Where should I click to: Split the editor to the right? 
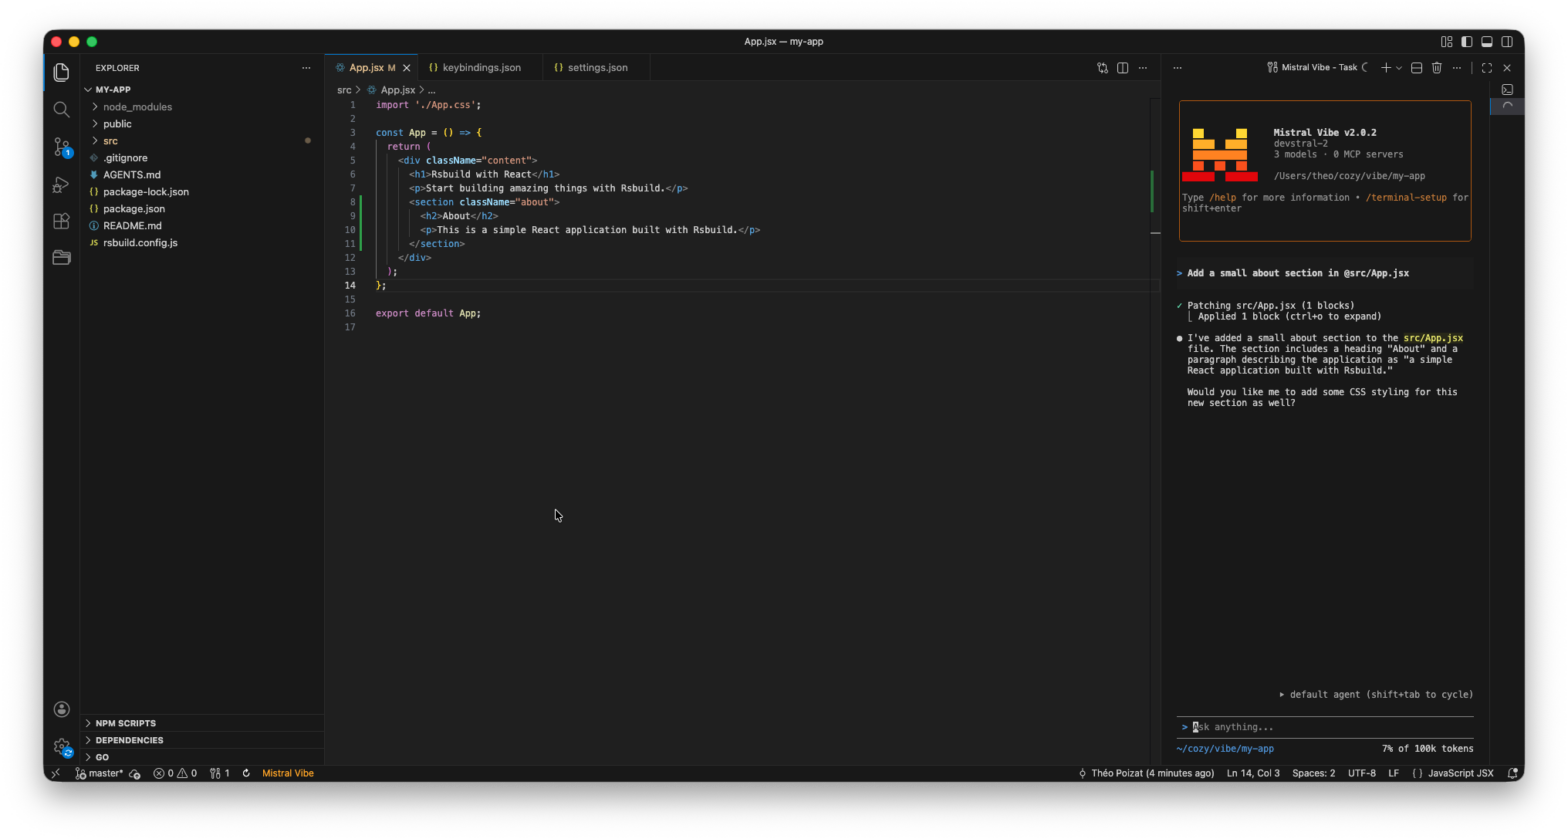point(1122,68)
